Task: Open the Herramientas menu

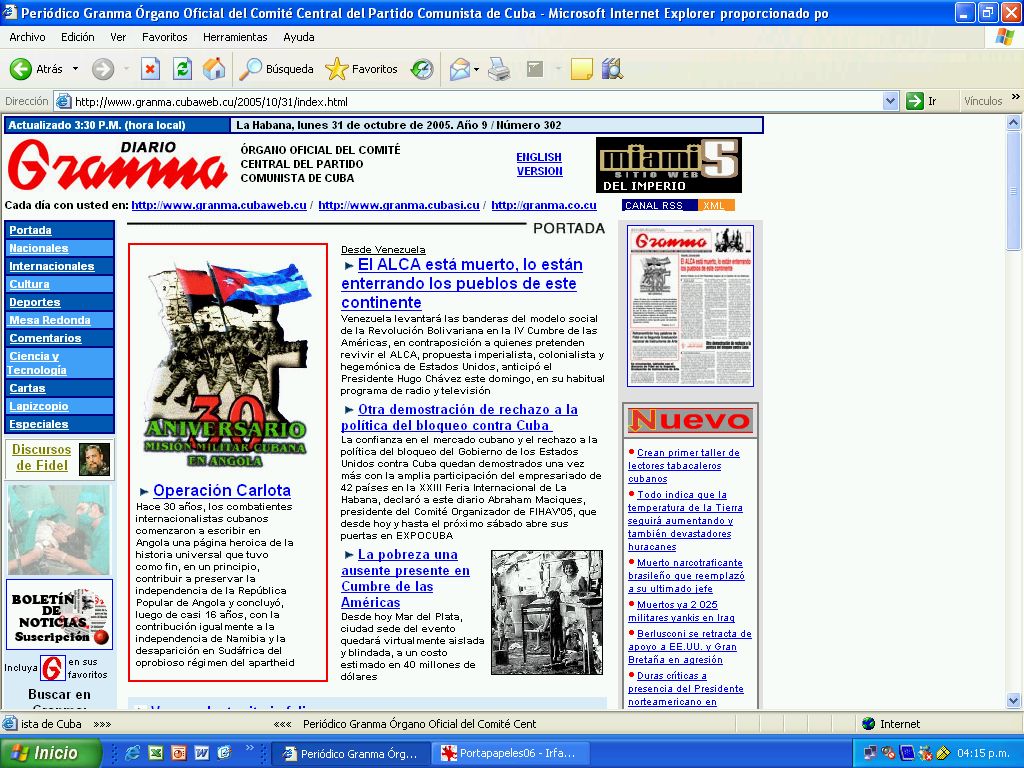Action: 235,37
